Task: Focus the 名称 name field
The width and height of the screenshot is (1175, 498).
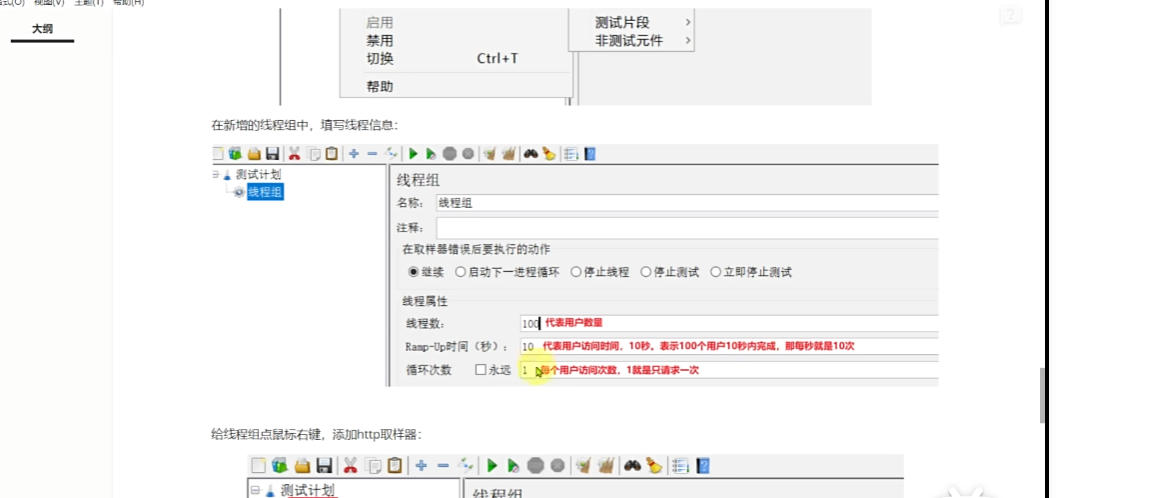Action: [x=687, y=203]
